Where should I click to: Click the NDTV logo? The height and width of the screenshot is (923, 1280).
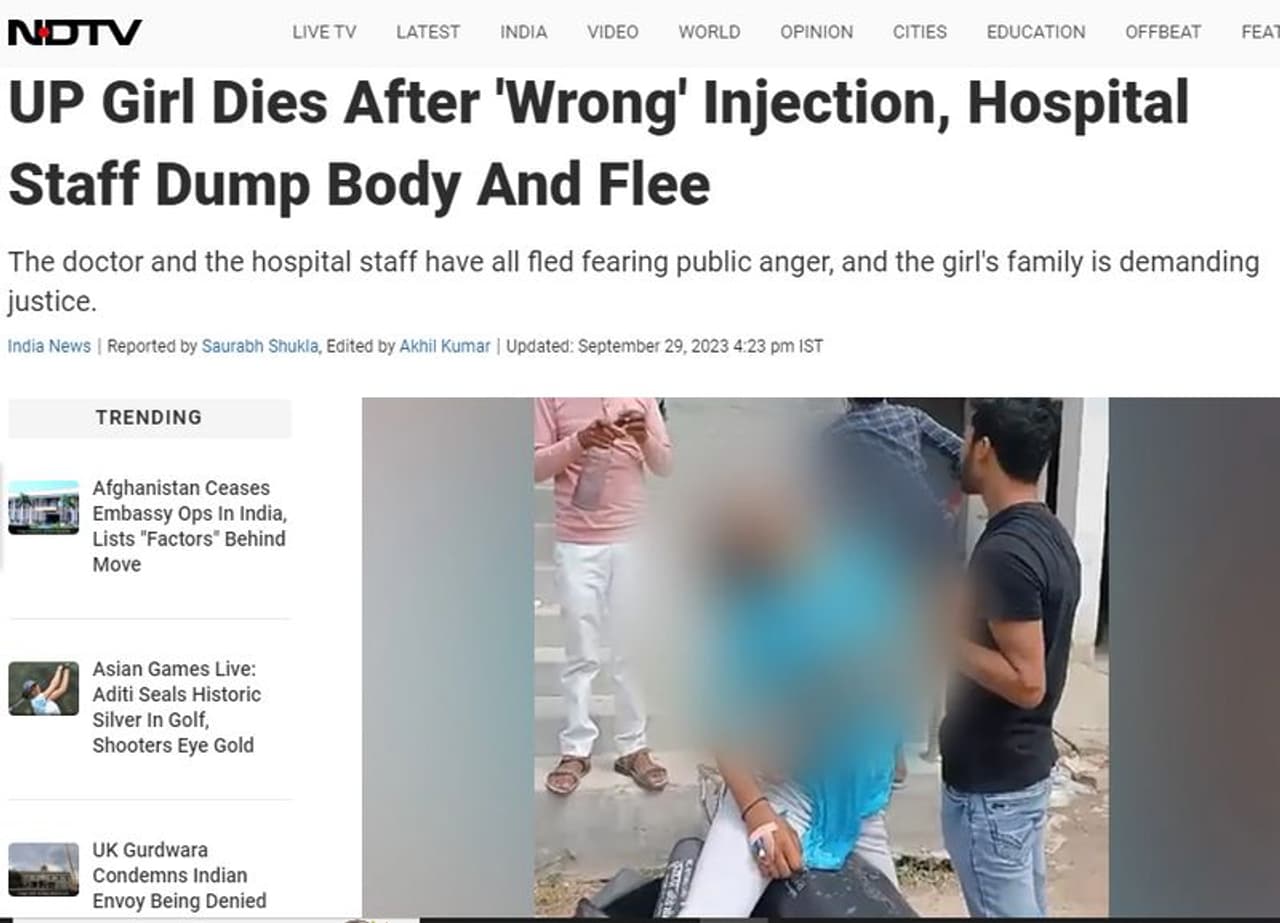pos(75,32)
